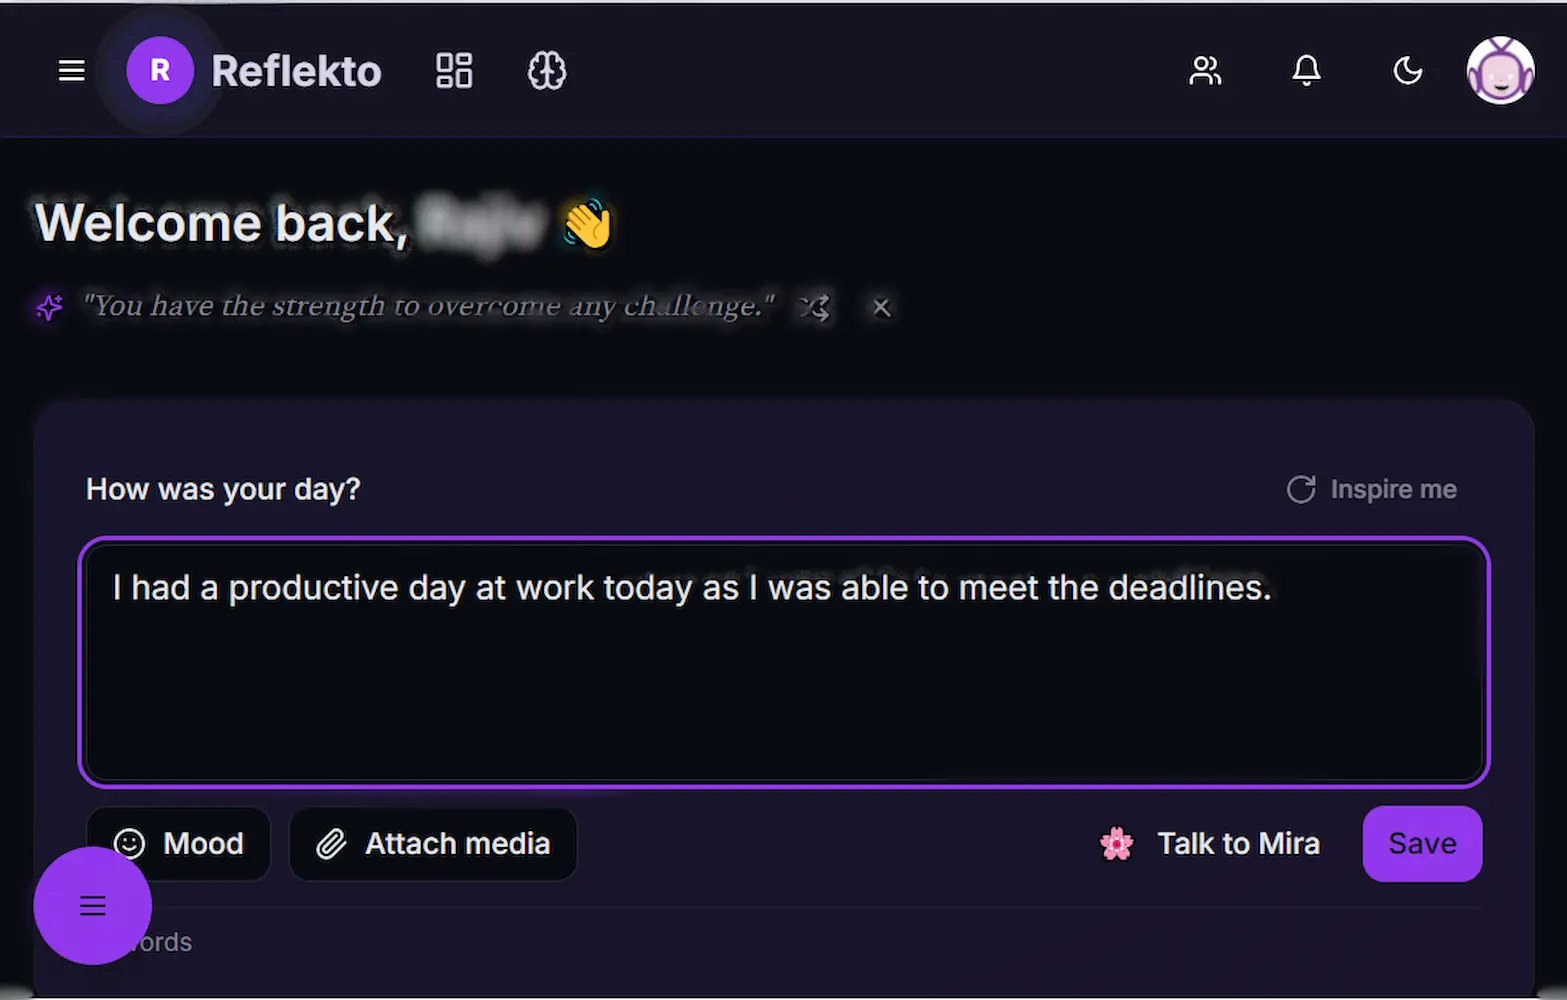Viewport: 1567px width, 1000px height.
Task: Click the Talk to Mira link
Action: pyautogui.click(x=1238, y=843)
